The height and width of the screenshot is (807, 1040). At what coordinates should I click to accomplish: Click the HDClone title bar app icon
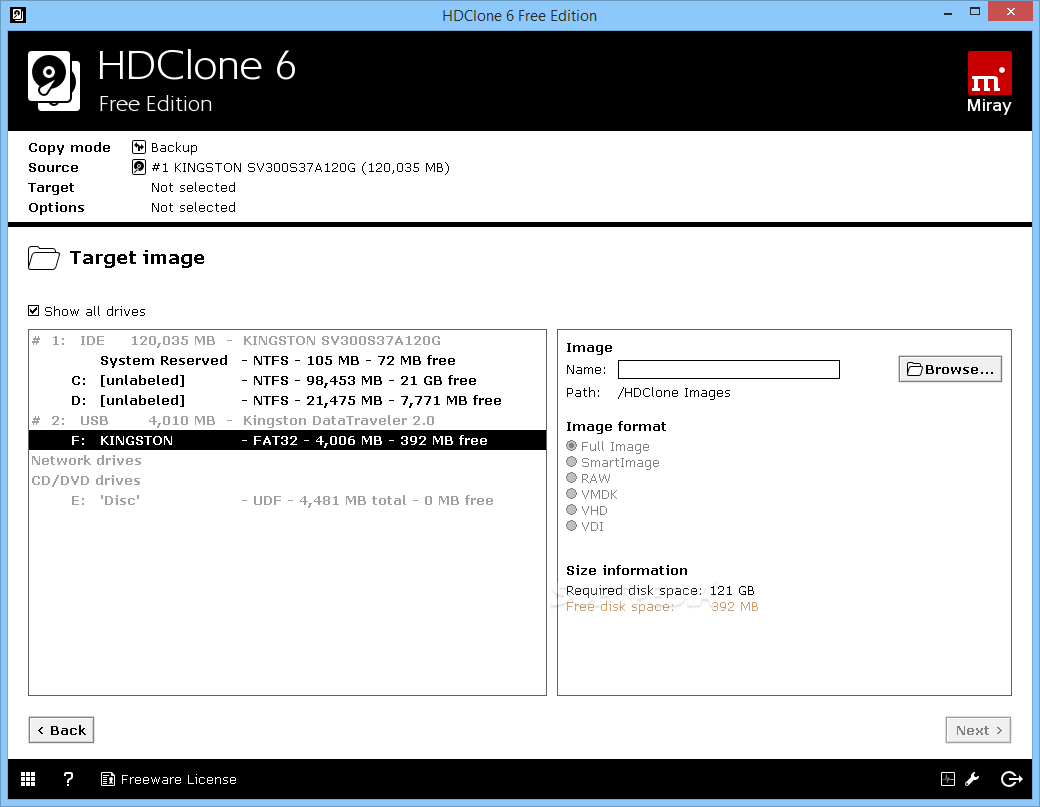point(18,15)
